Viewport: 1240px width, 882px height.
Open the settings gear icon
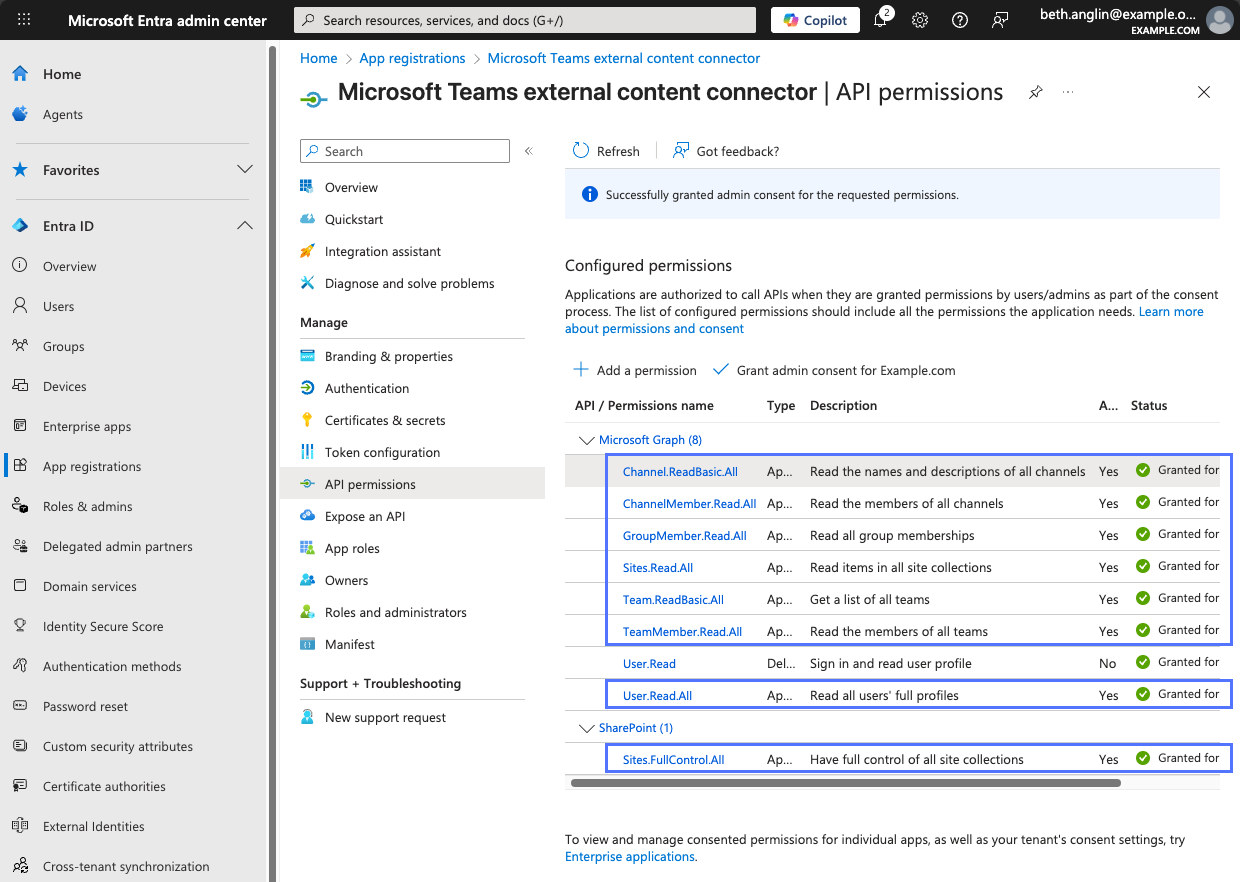point(920,20)
